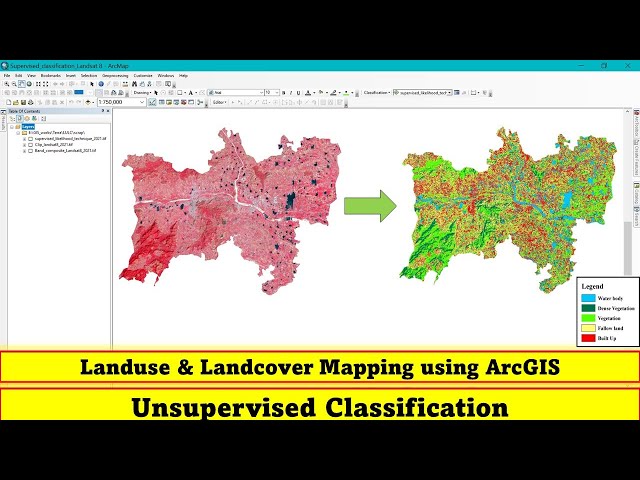
Task: Toggle List By Source view in contents
Action: [x=19, y=118]
